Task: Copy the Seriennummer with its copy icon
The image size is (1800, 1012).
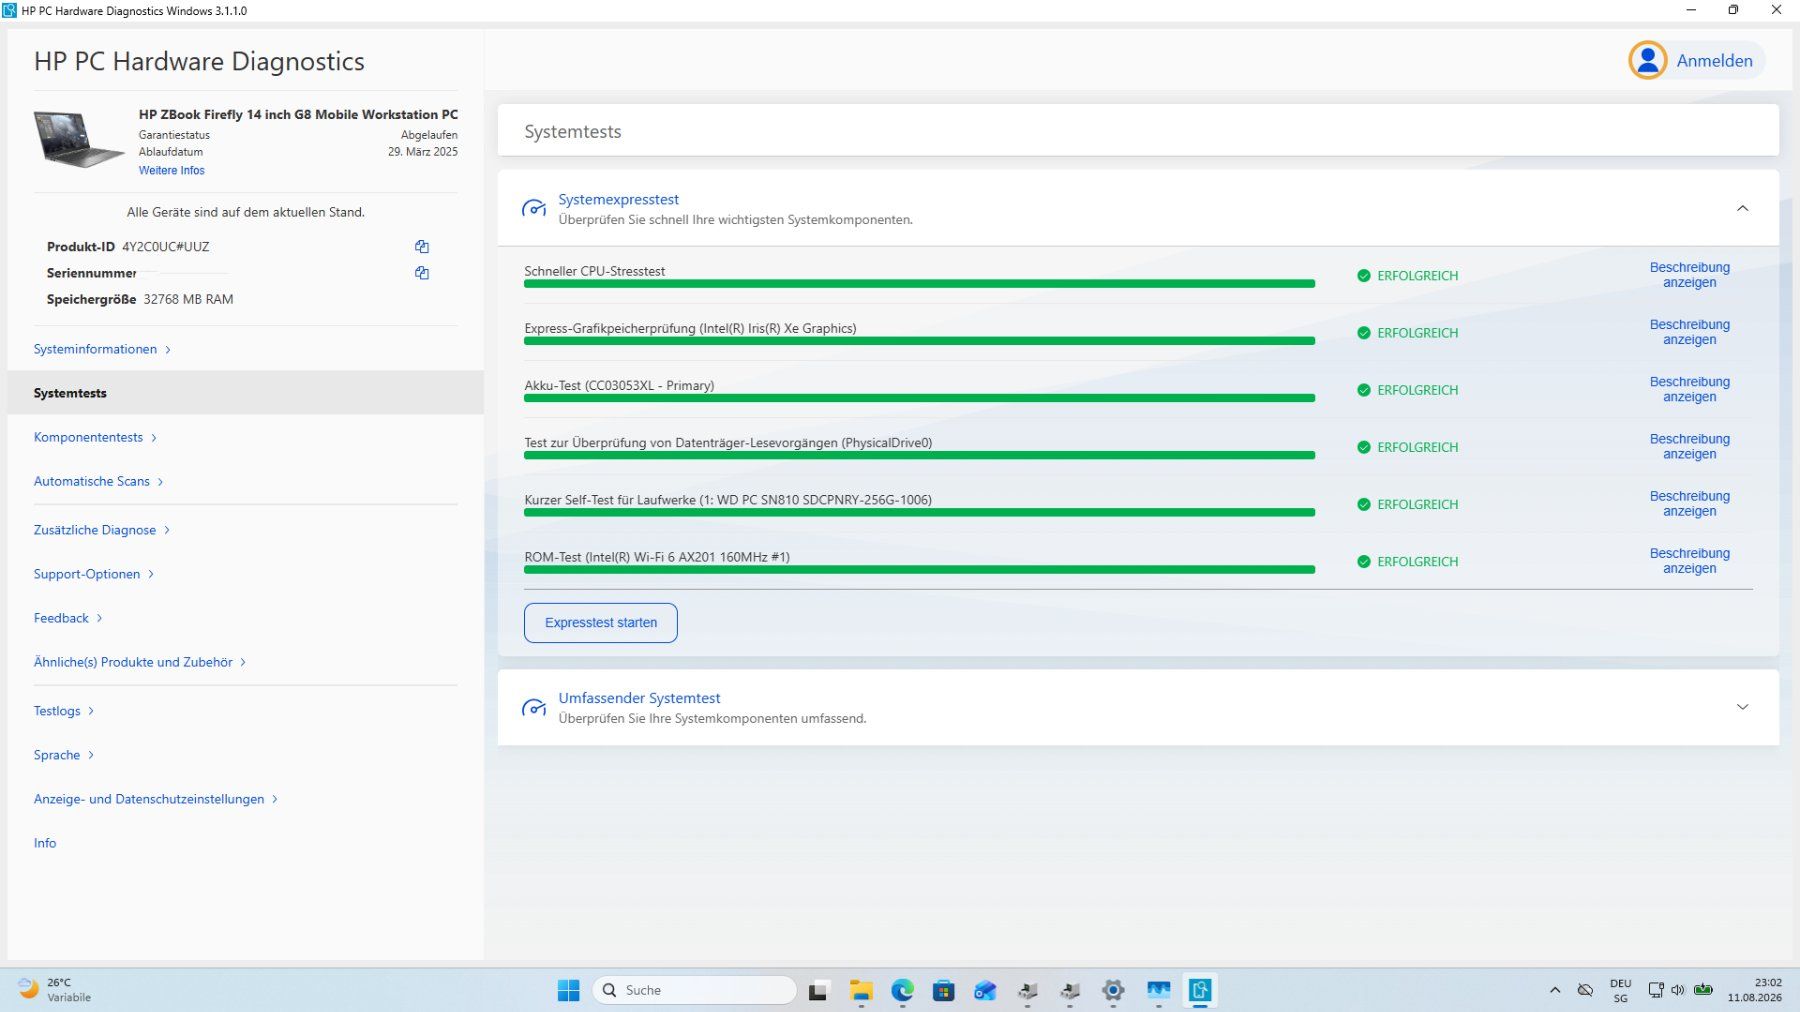Action: (422, 273)
